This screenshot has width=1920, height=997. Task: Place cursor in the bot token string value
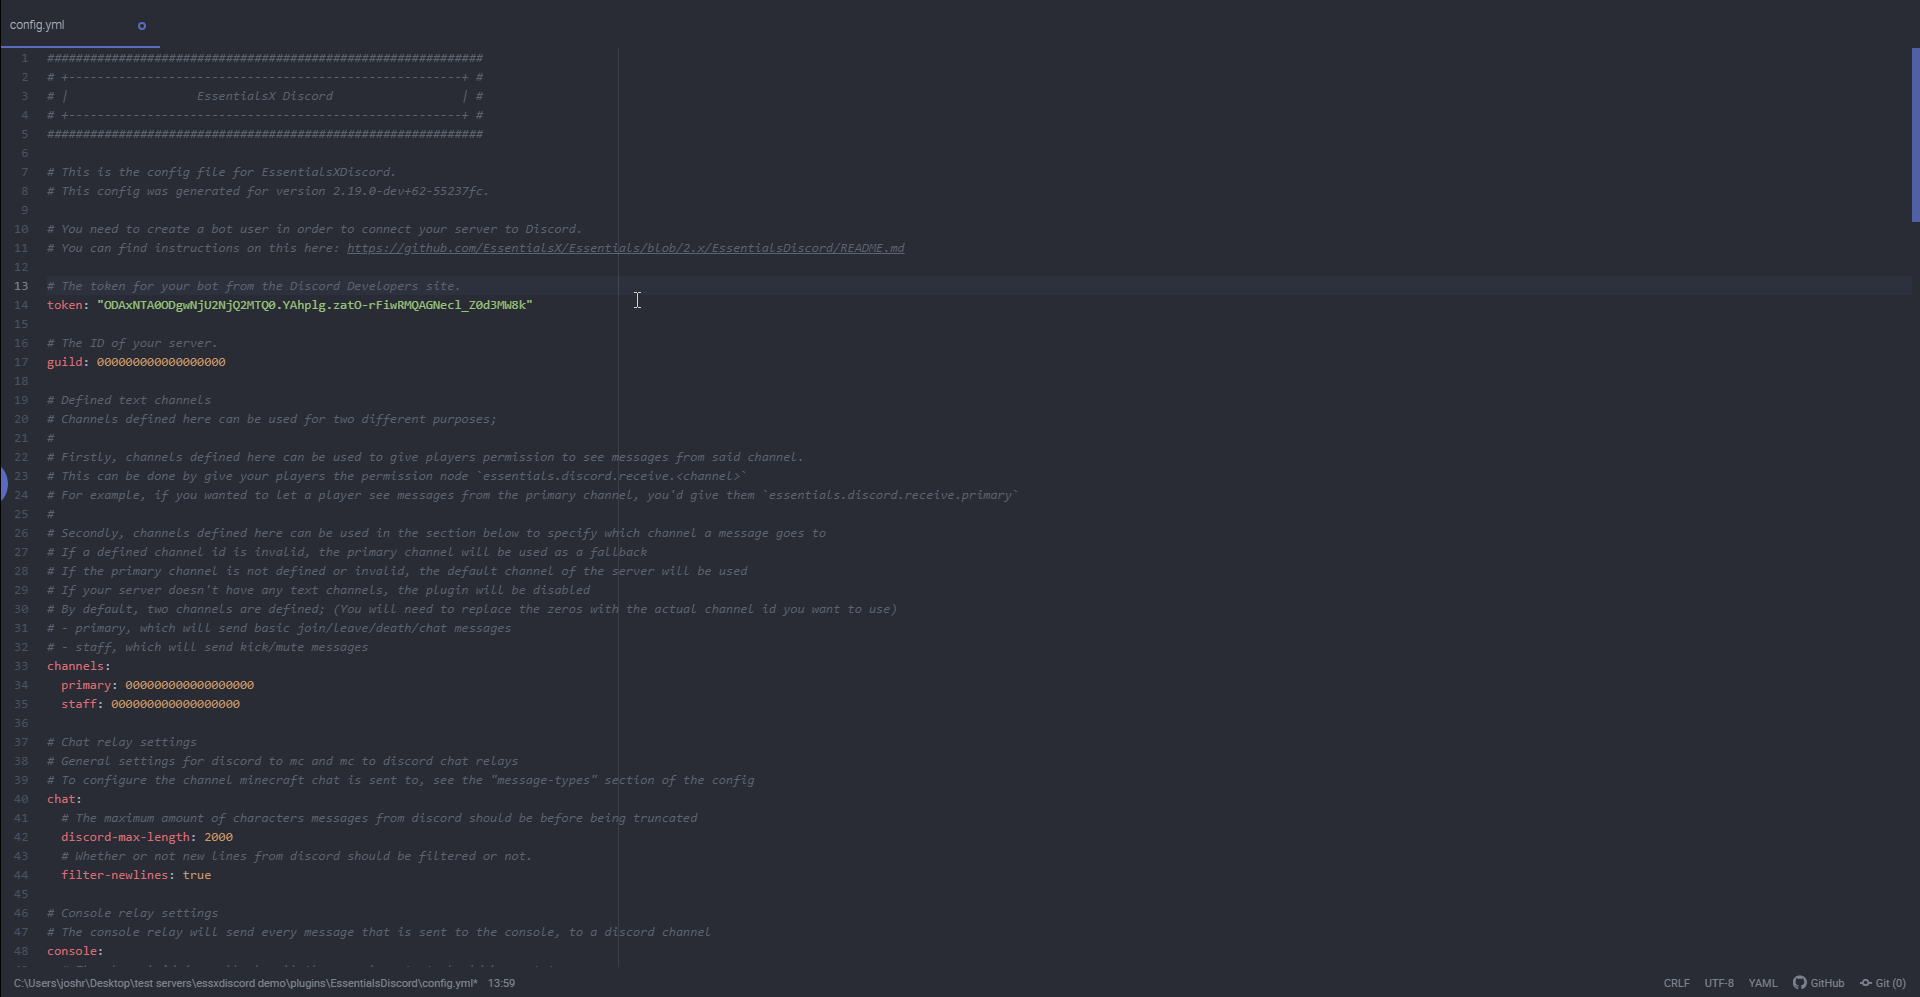click(315, 305)
